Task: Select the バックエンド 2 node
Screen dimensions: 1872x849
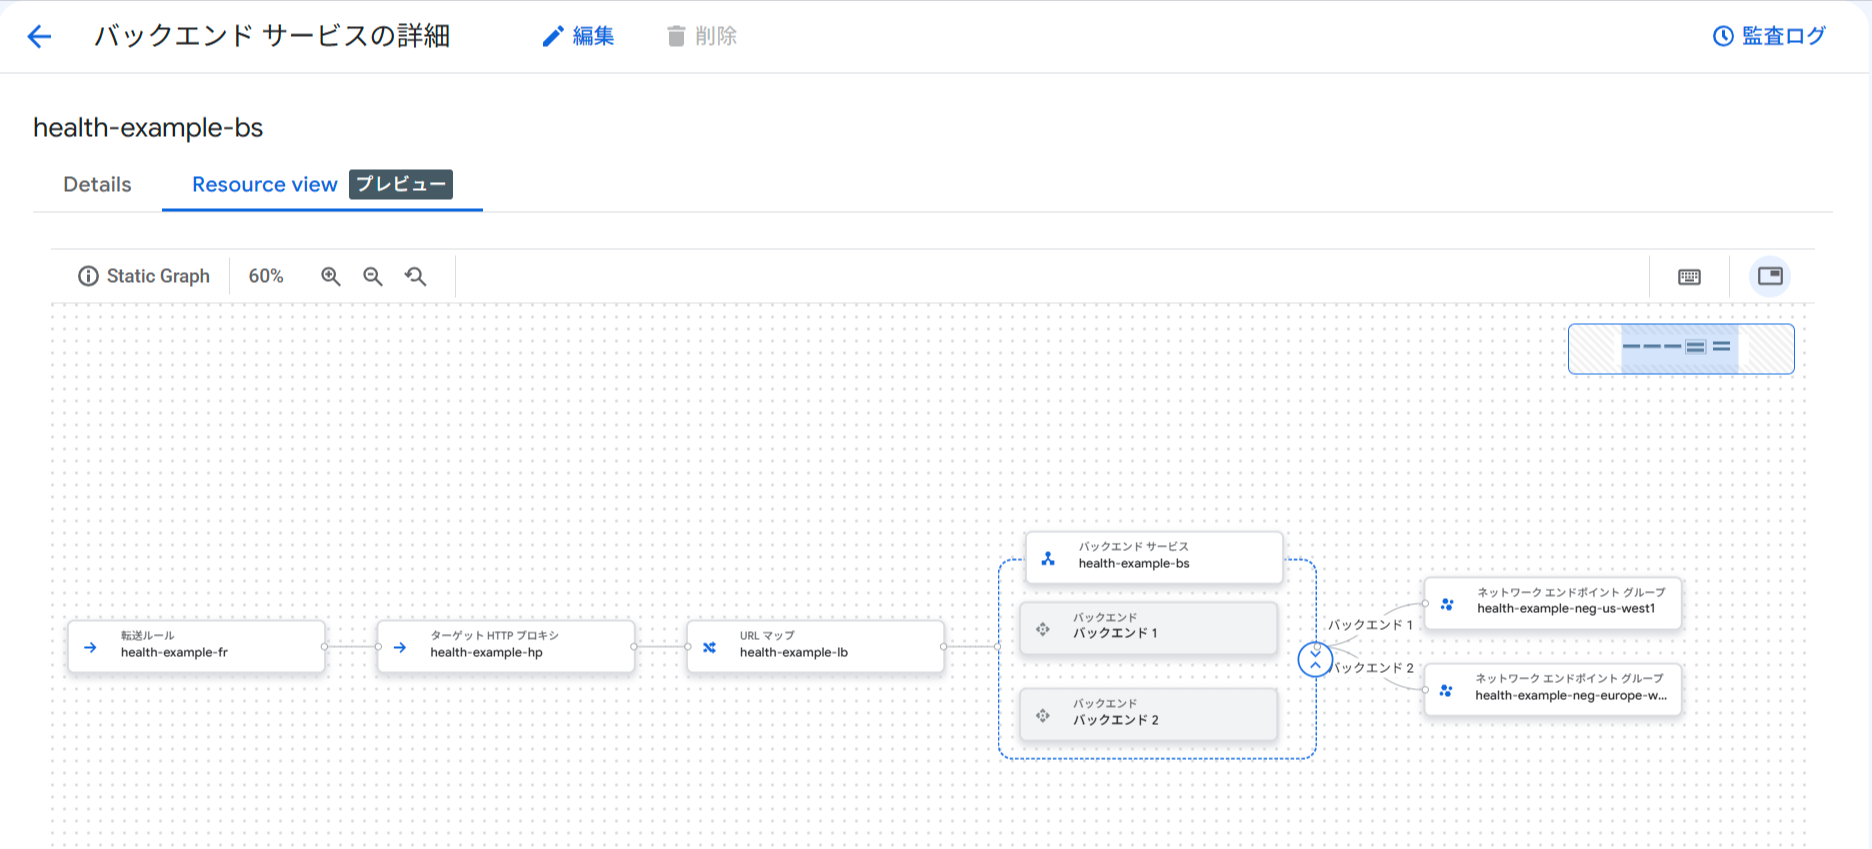Action: [x=1149, y=714]
